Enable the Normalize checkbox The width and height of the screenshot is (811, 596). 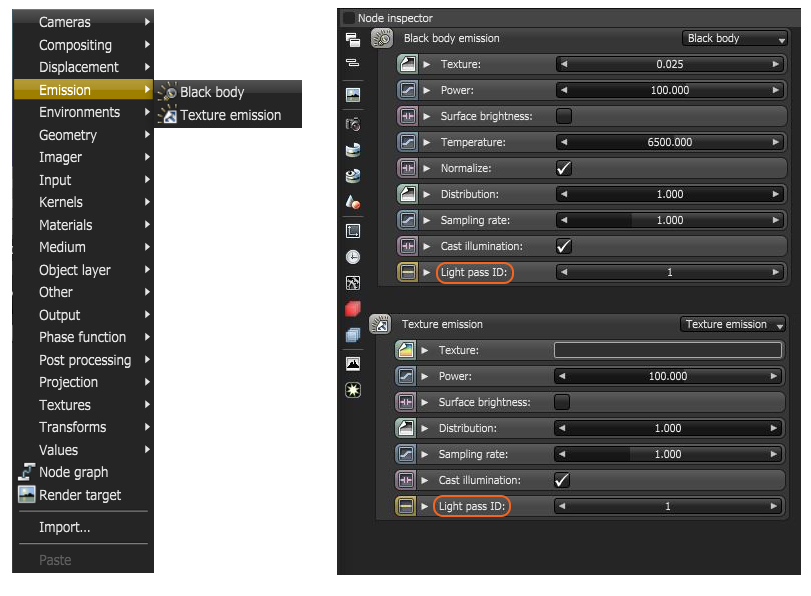coord(566,167)
